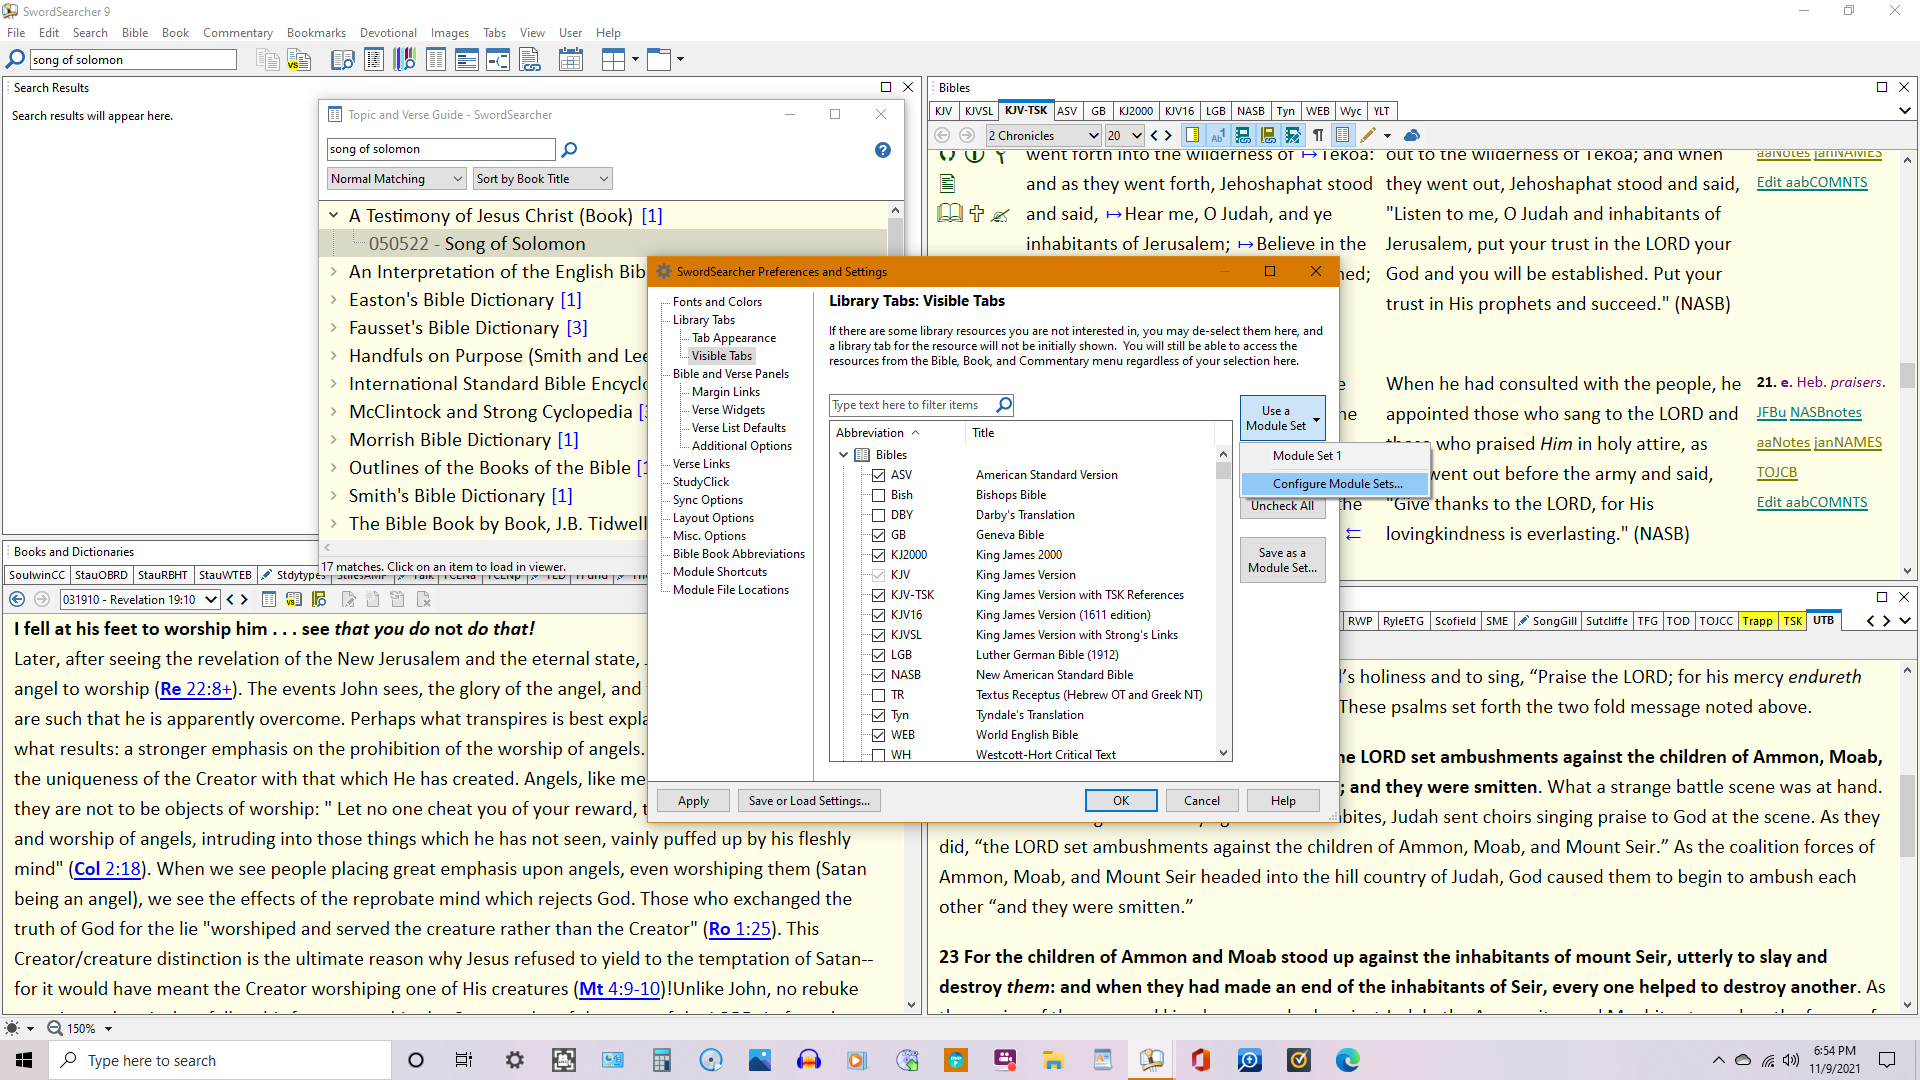Uncheck the KJ2000 checkbox
Screen dimensions: 1920x1080
(878, 555)
